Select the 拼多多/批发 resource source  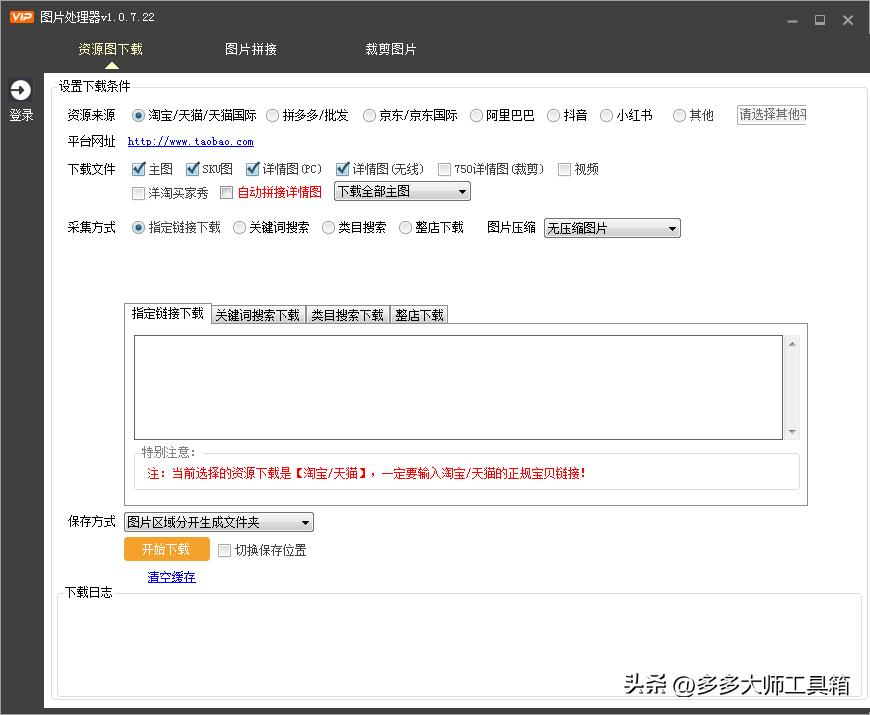(272, 115)
